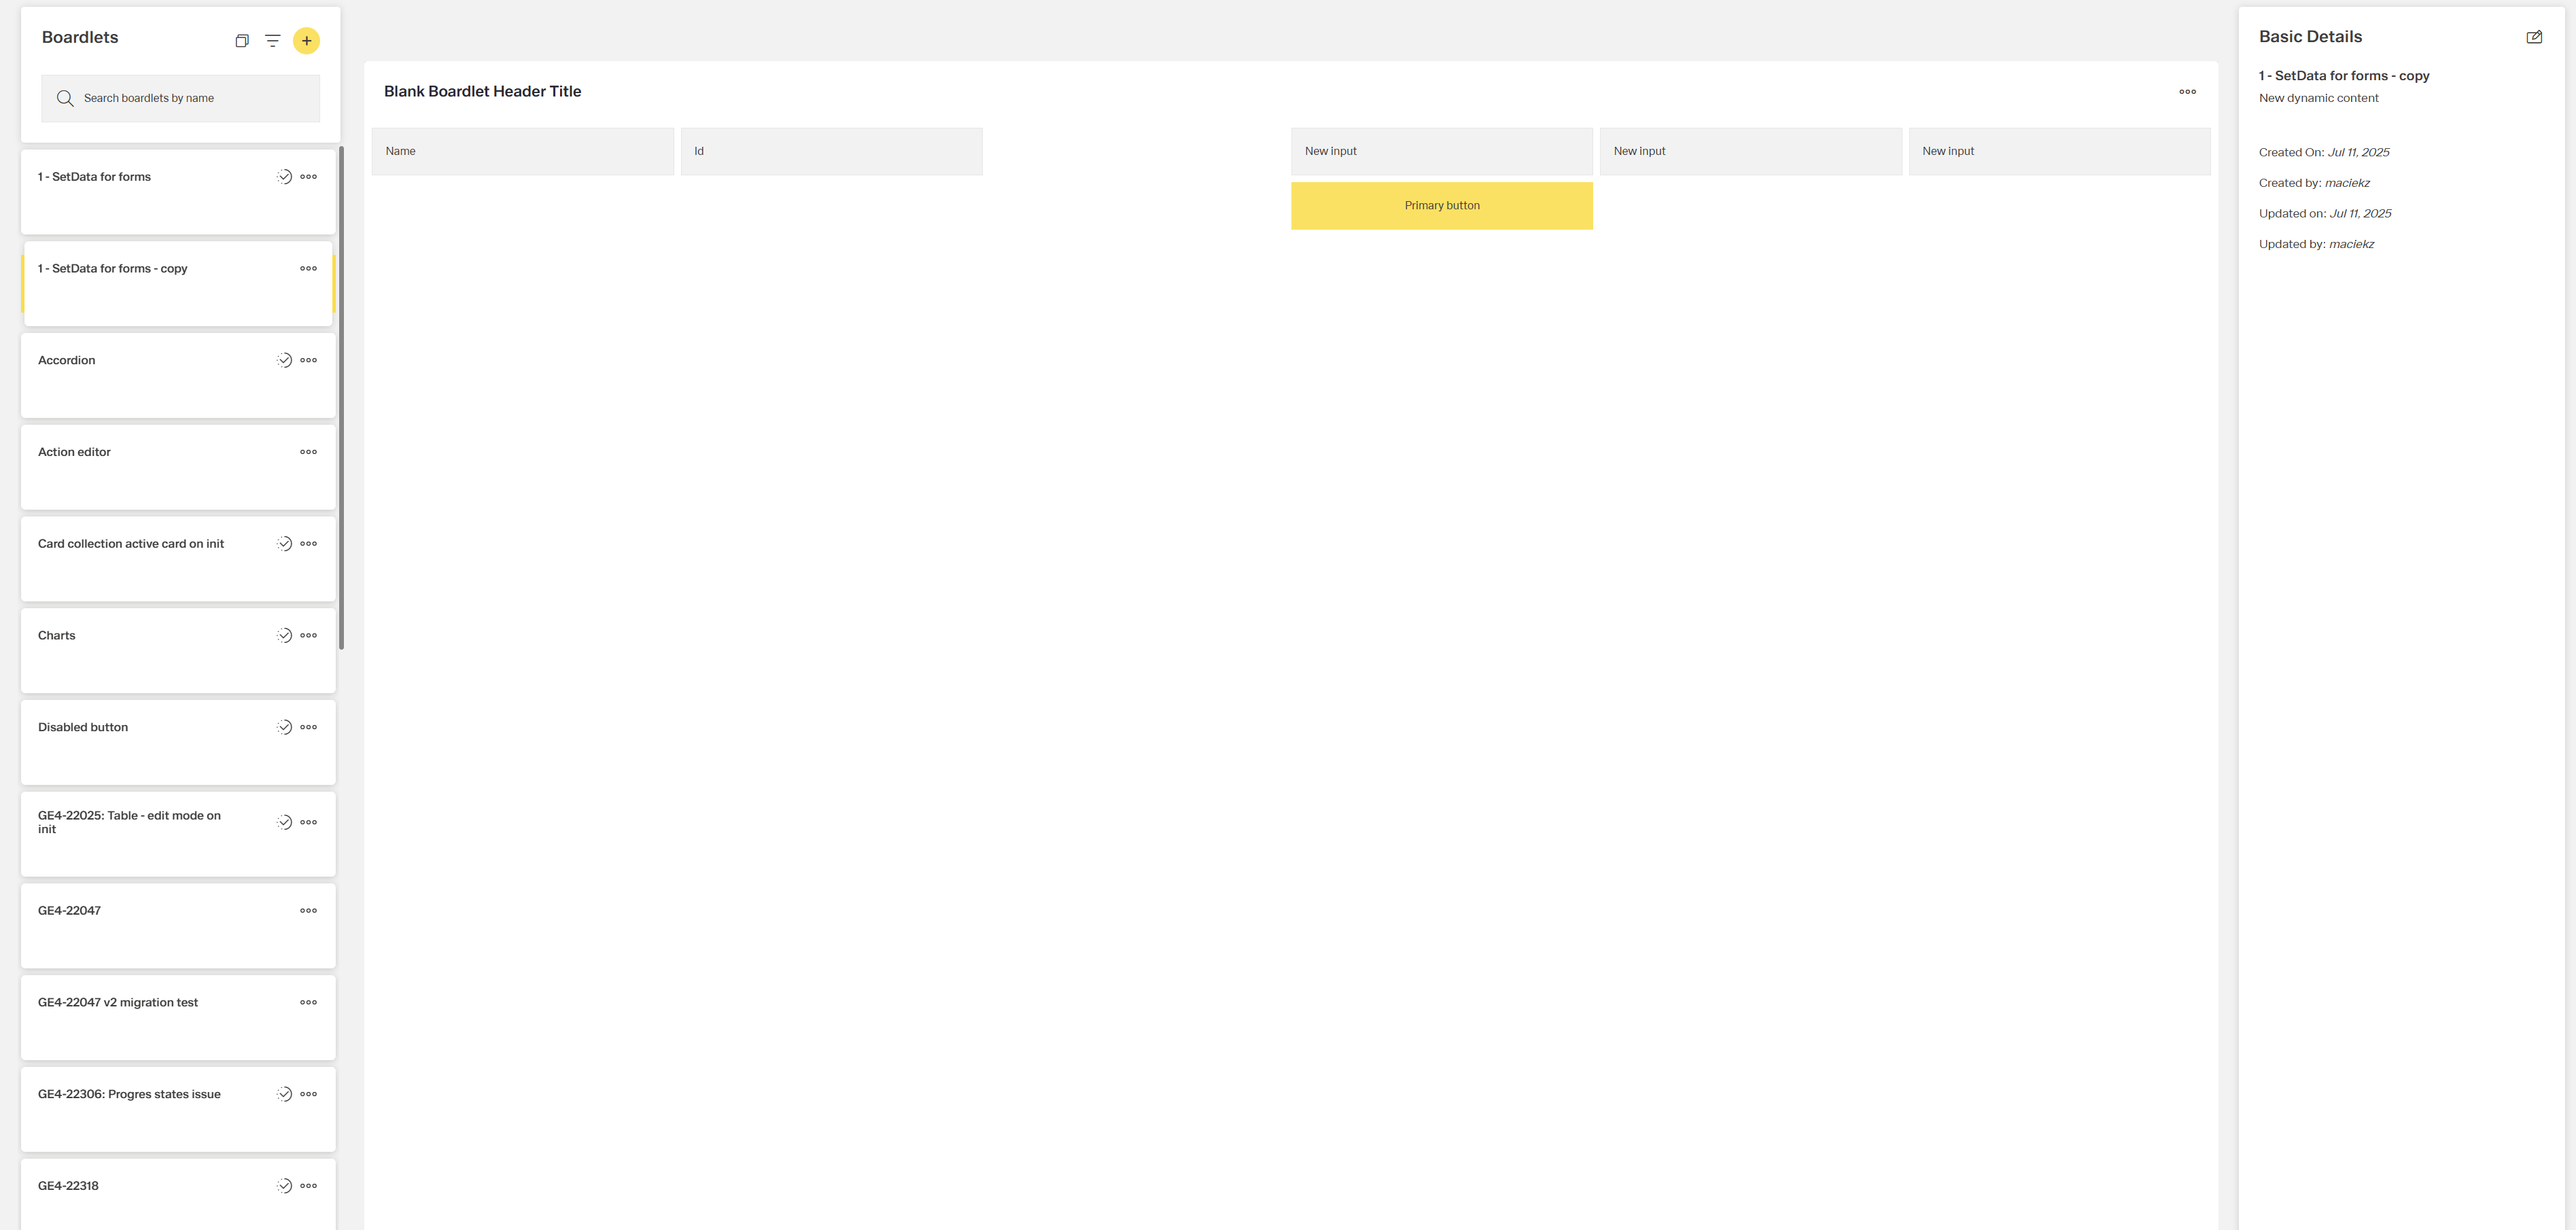Click the checkmark icon on Disabled button boardlet

tap(283, 727)
